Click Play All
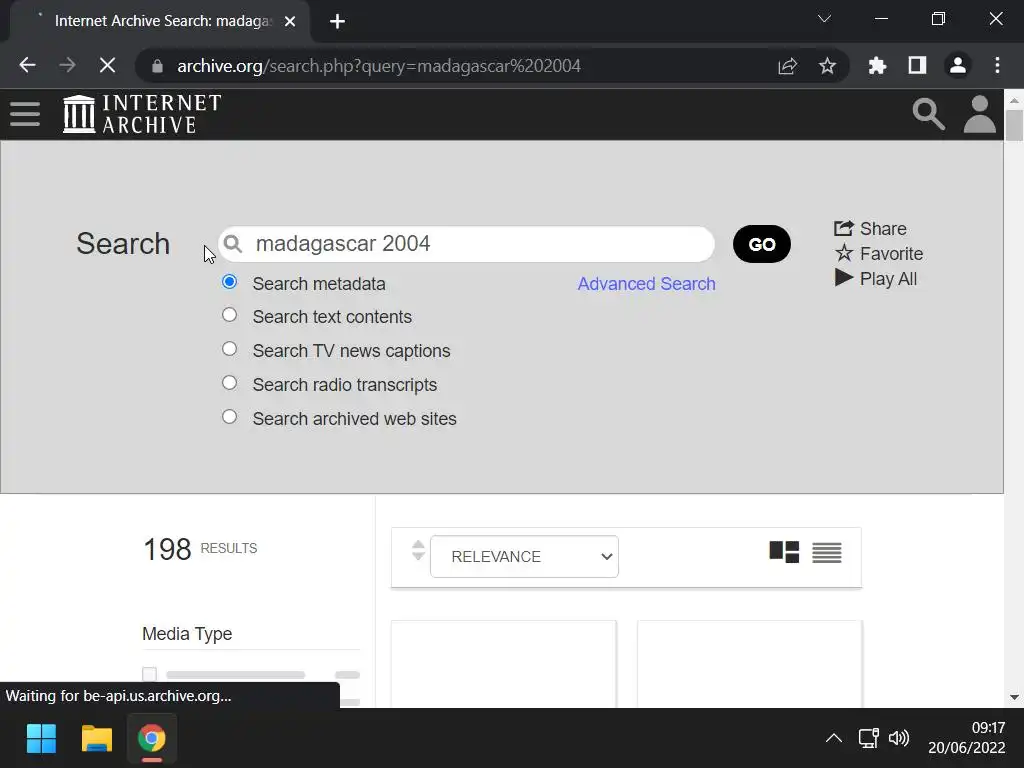This screenshot has height=768, width=1024. pyautogui.click(x=876, y=279)
